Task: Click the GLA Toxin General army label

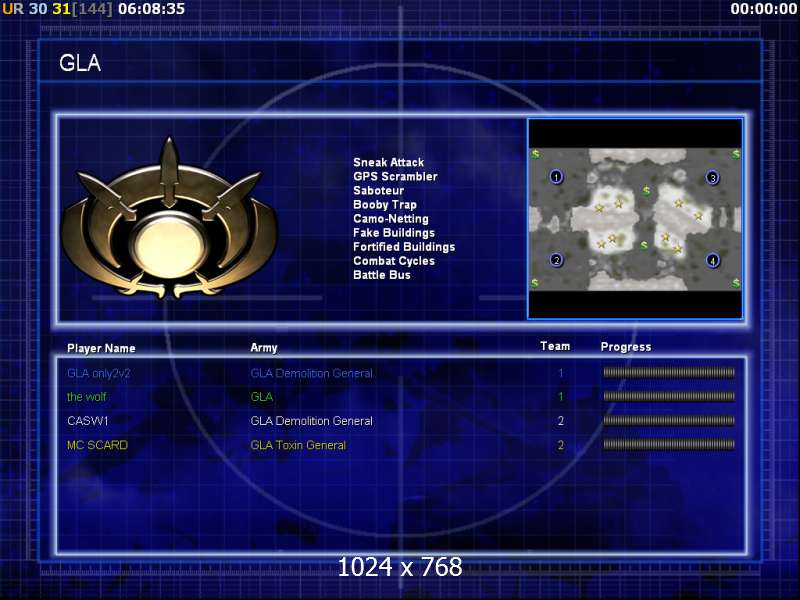Action: click(x=298, y=445)
